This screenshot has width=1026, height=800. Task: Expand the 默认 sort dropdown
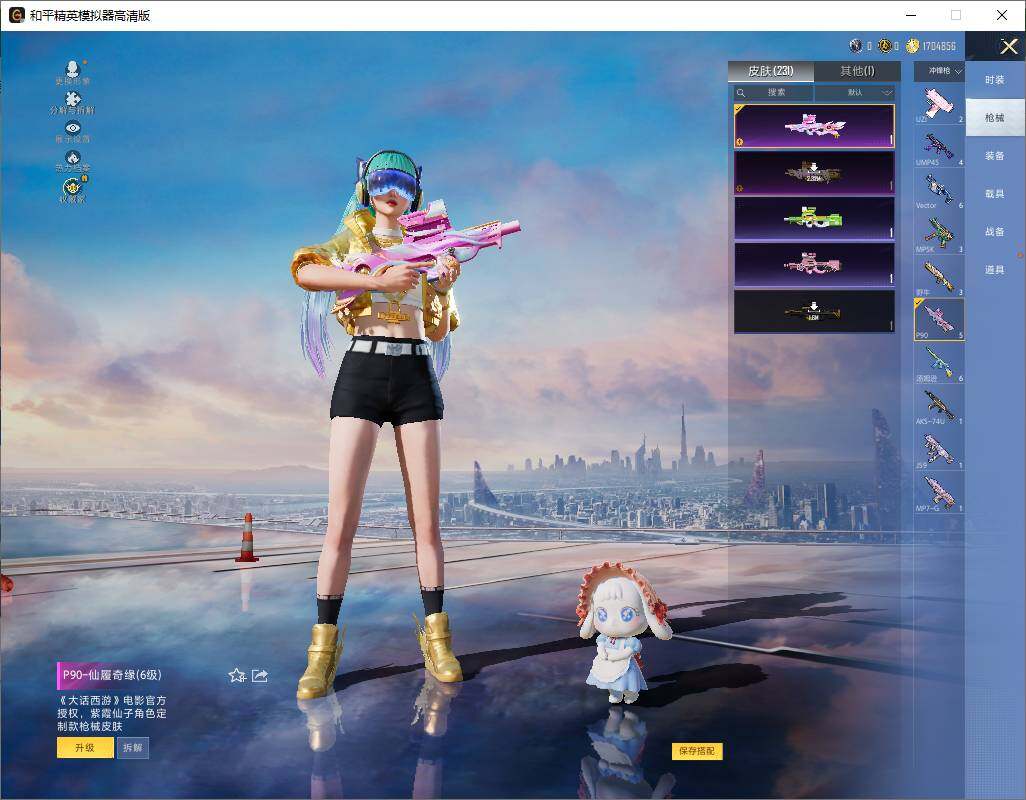pyautogui.click(x=855, y=92)
